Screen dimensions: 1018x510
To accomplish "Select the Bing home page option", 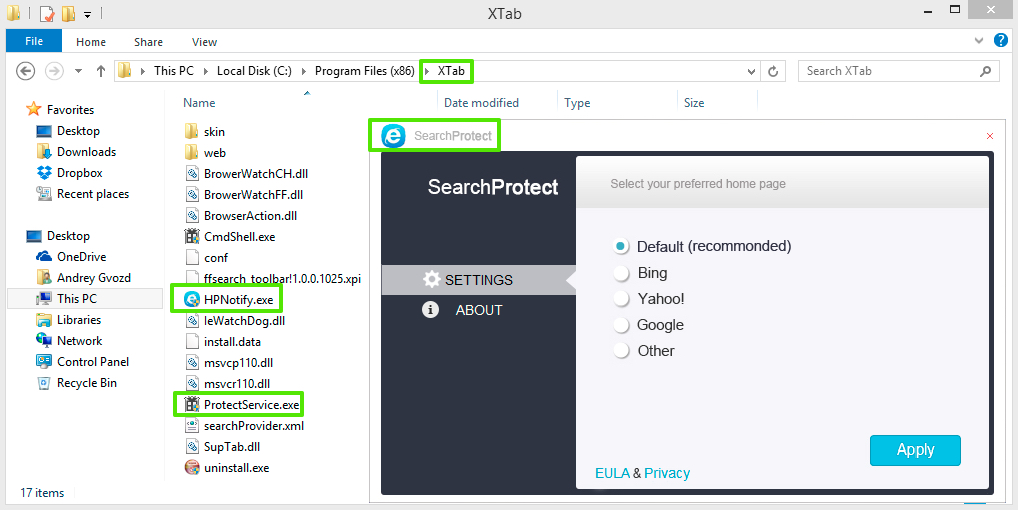I will pos(621,273).
